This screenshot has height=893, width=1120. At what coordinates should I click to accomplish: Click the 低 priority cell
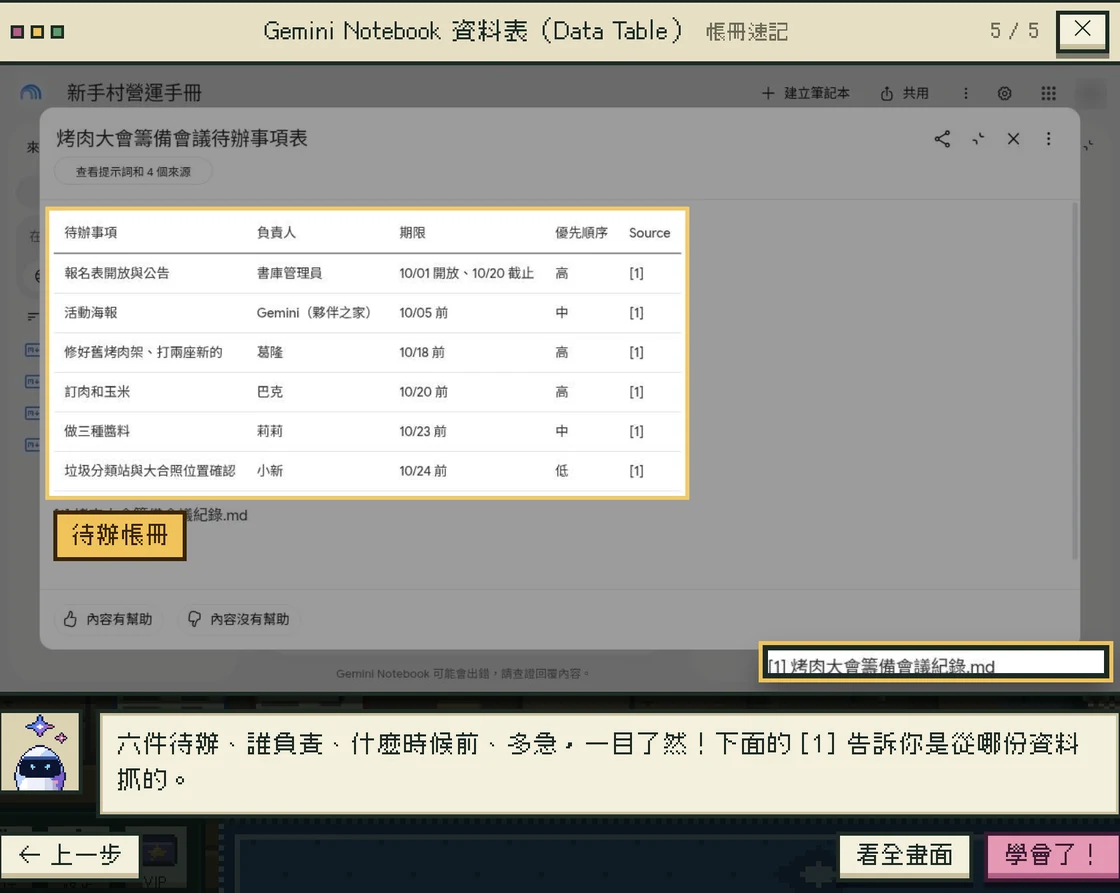pyautogui.click(x=561, y=471)
